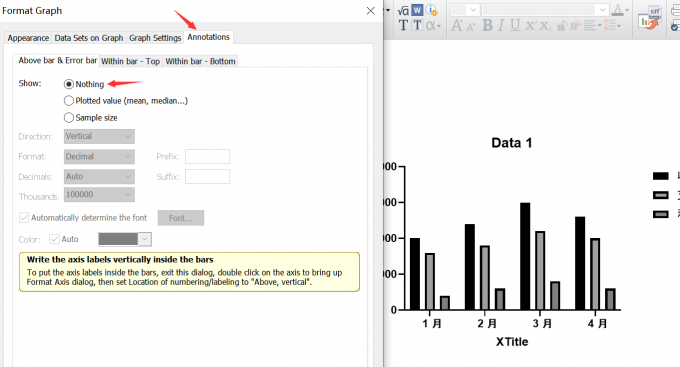
Task: Expand the color picker dropdown arrow
Action: pos(144,239)
